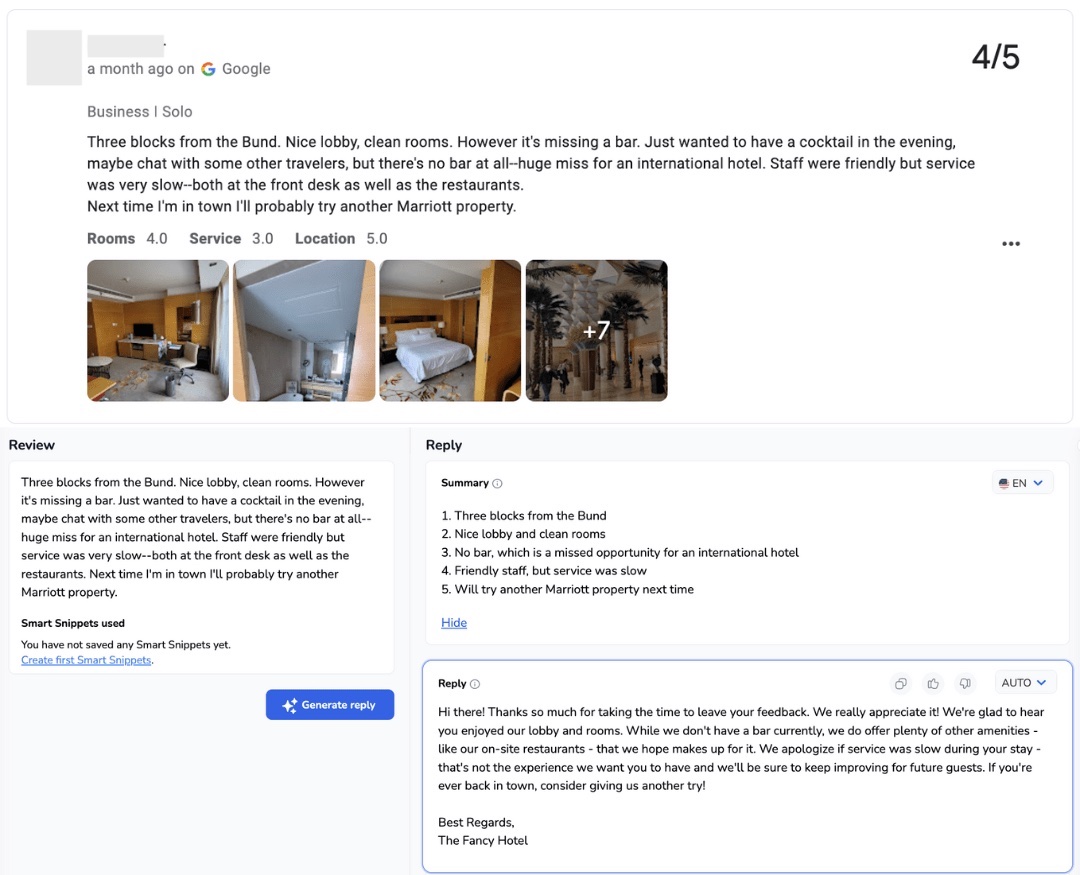Open the review overflow menu (three dots)
Image resolution: width=1080 pixels, height=875 pixels.
point(1011,243)
